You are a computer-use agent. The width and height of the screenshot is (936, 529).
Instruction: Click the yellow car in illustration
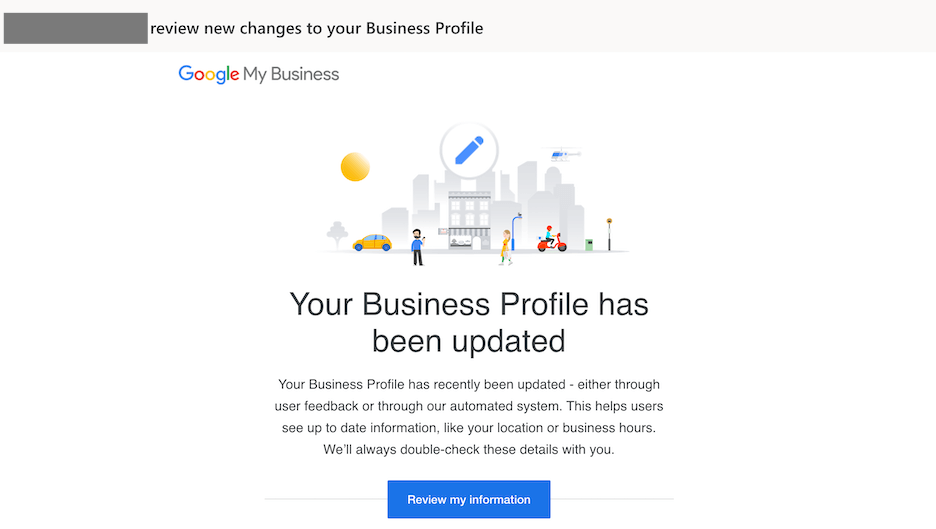(x=372, y=242)
